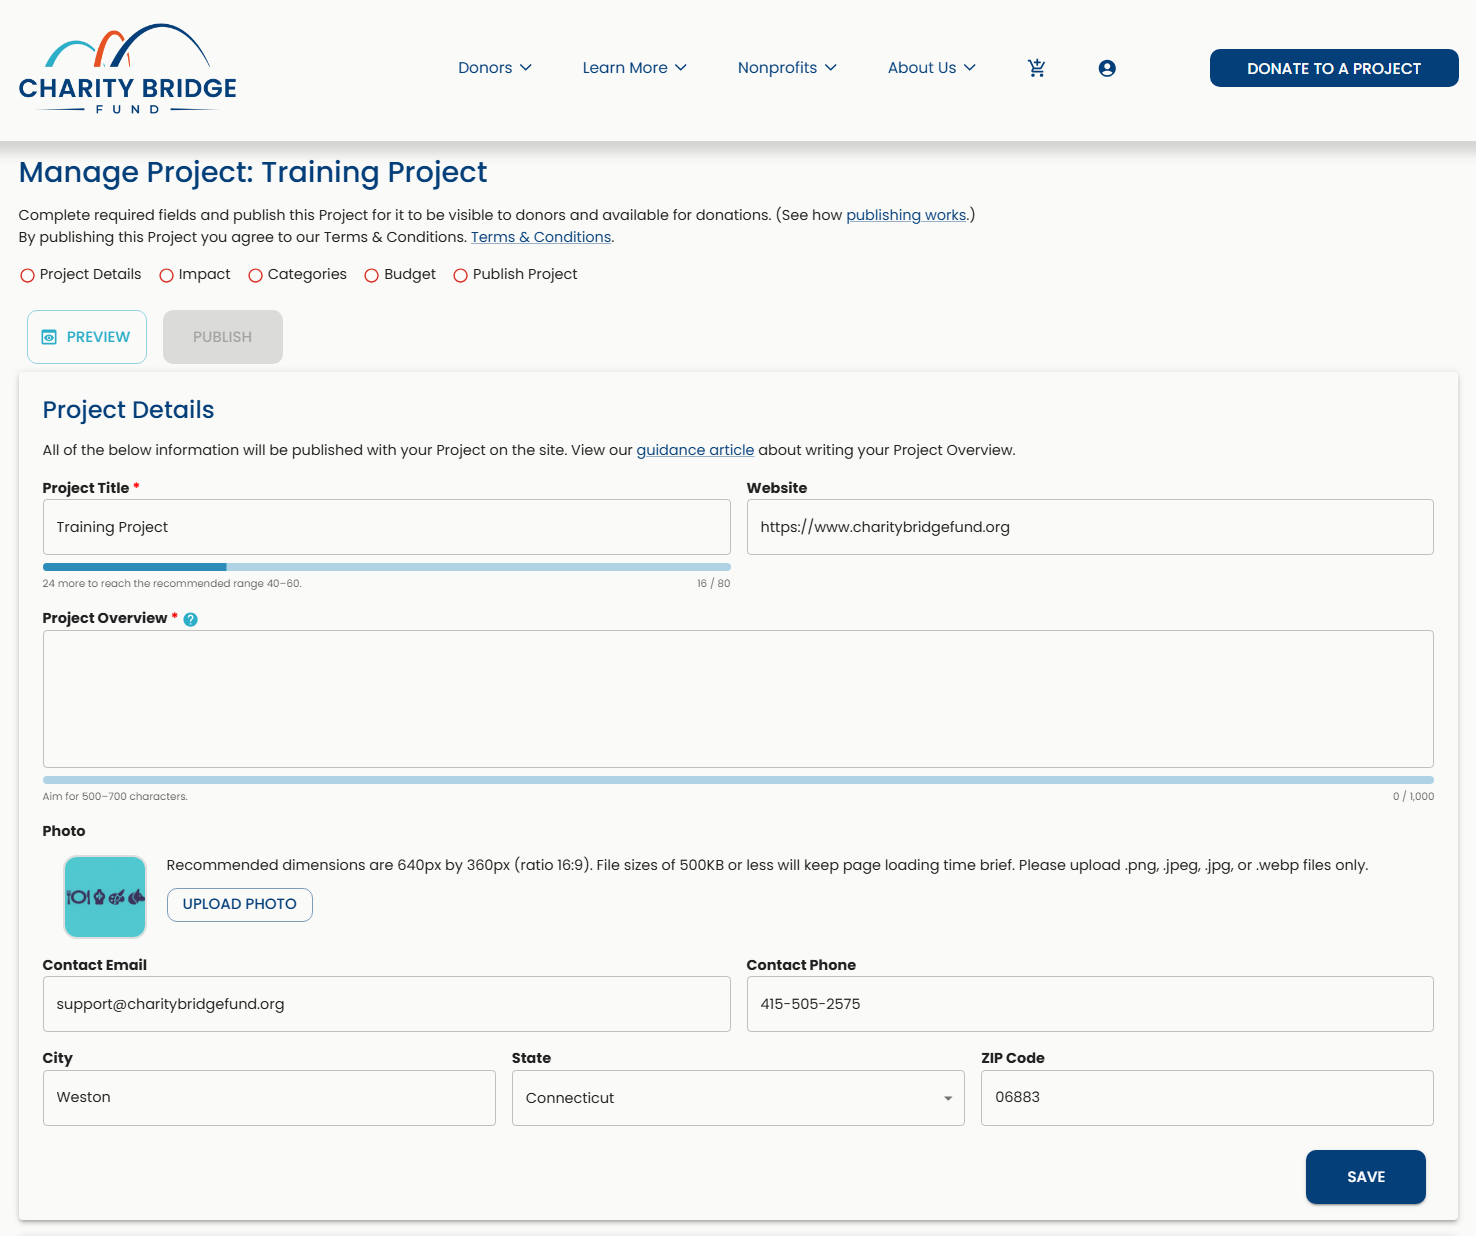Click the Project Title character progress bar
This screenshot has width=1476, height=1236.
click(387, 567)
